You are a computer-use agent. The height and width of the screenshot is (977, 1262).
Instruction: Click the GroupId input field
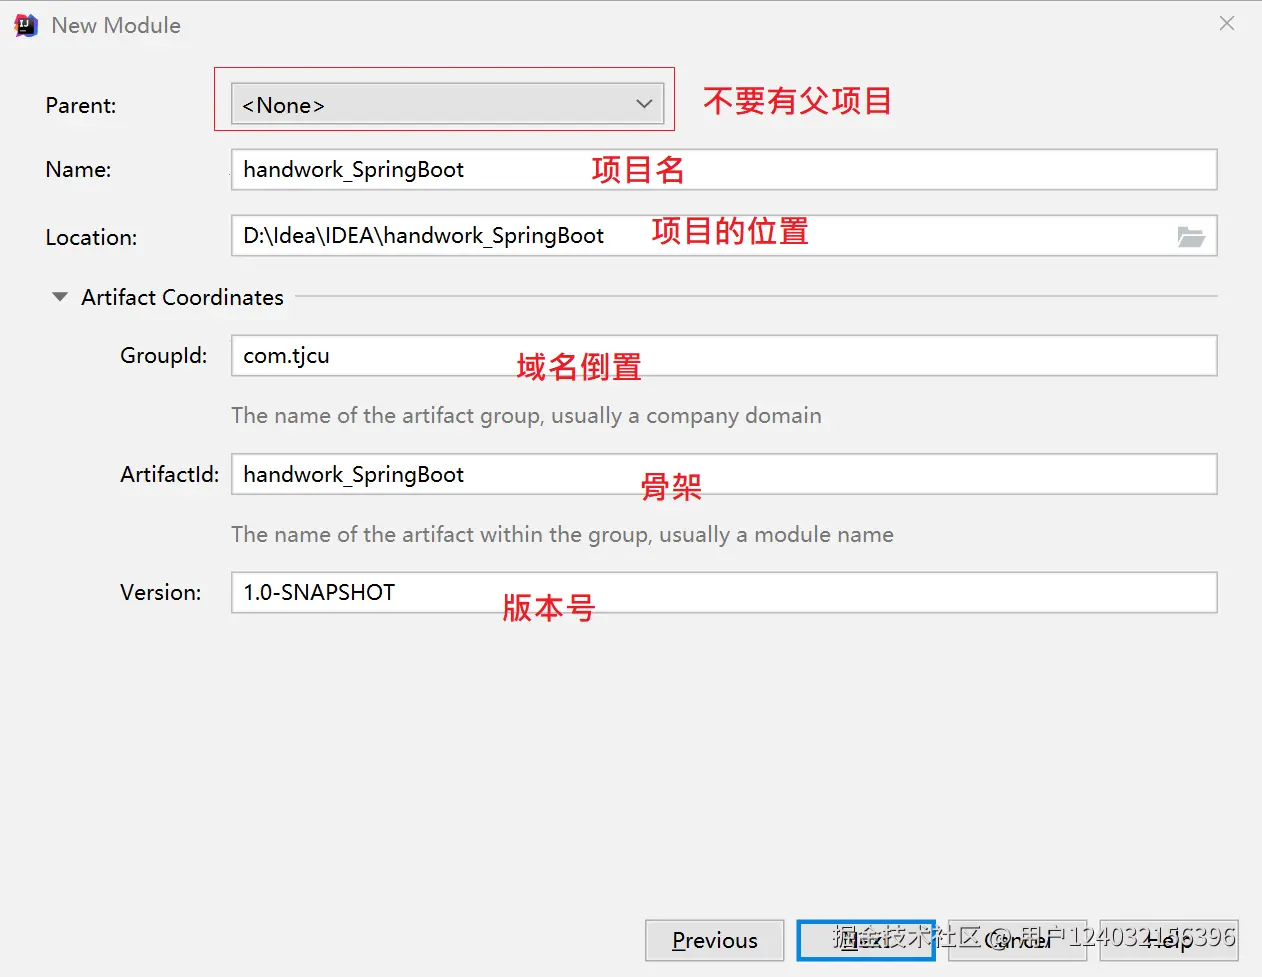(x=724, y=356)
